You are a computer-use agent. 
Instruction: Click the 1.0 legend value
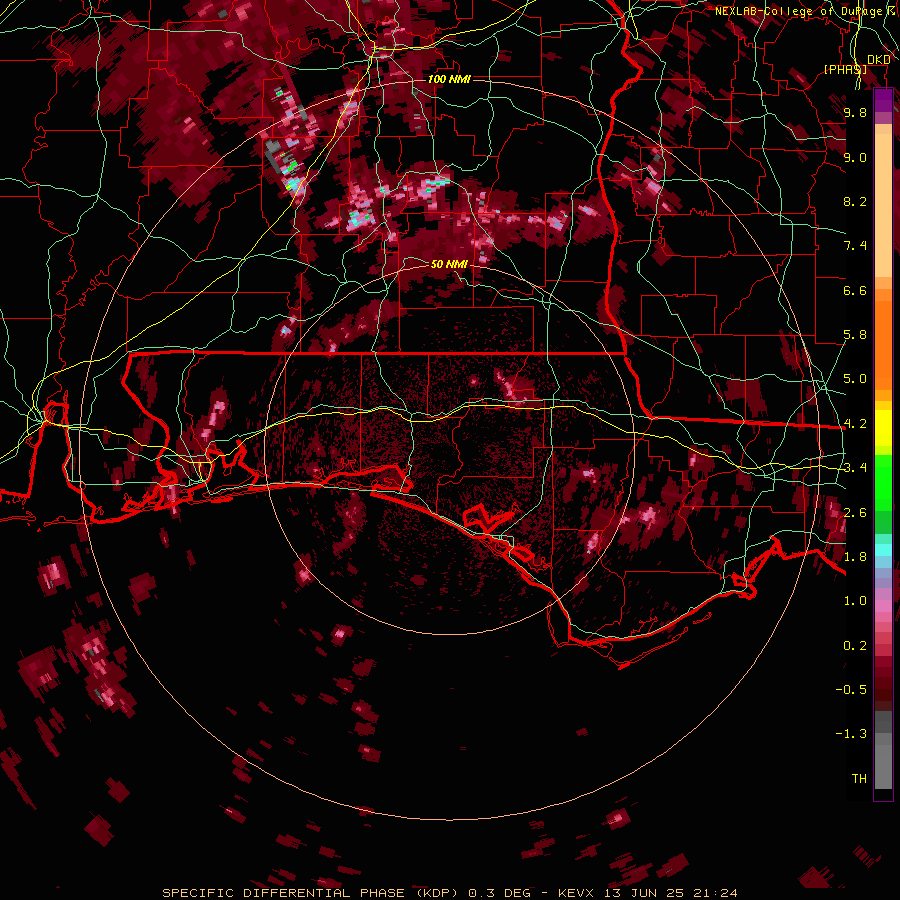(855, 601)
